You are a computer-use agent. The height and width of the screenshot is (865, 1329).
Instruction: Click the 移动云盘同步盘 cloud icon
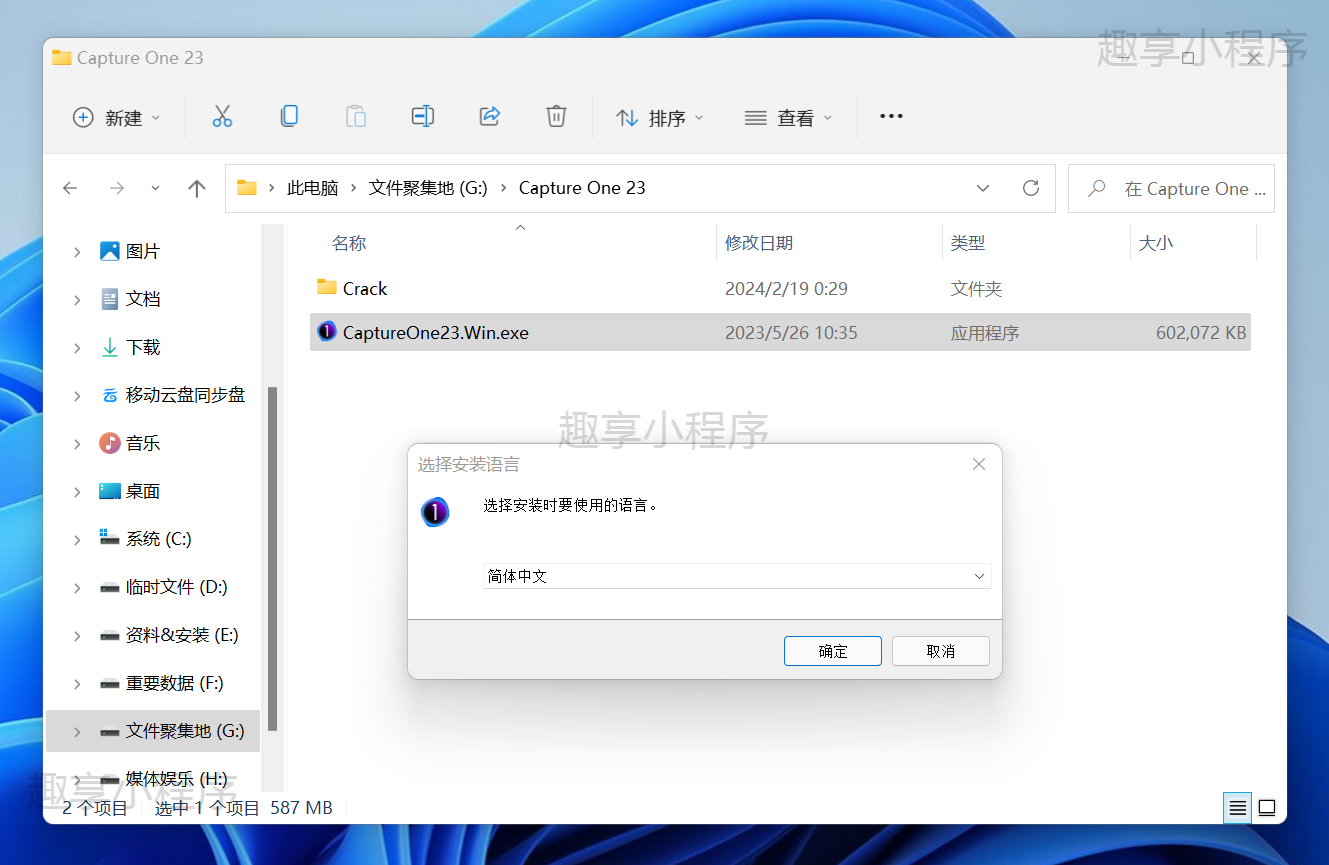coord(110,395)
